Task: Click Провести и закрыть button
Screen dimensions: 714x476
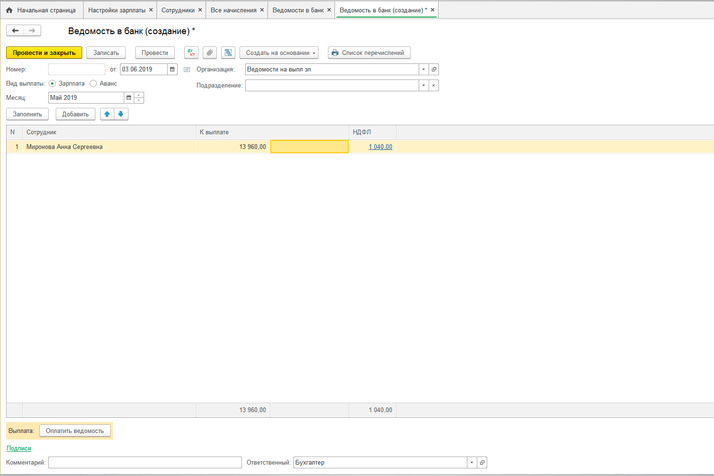Action: tap(44, 53)
